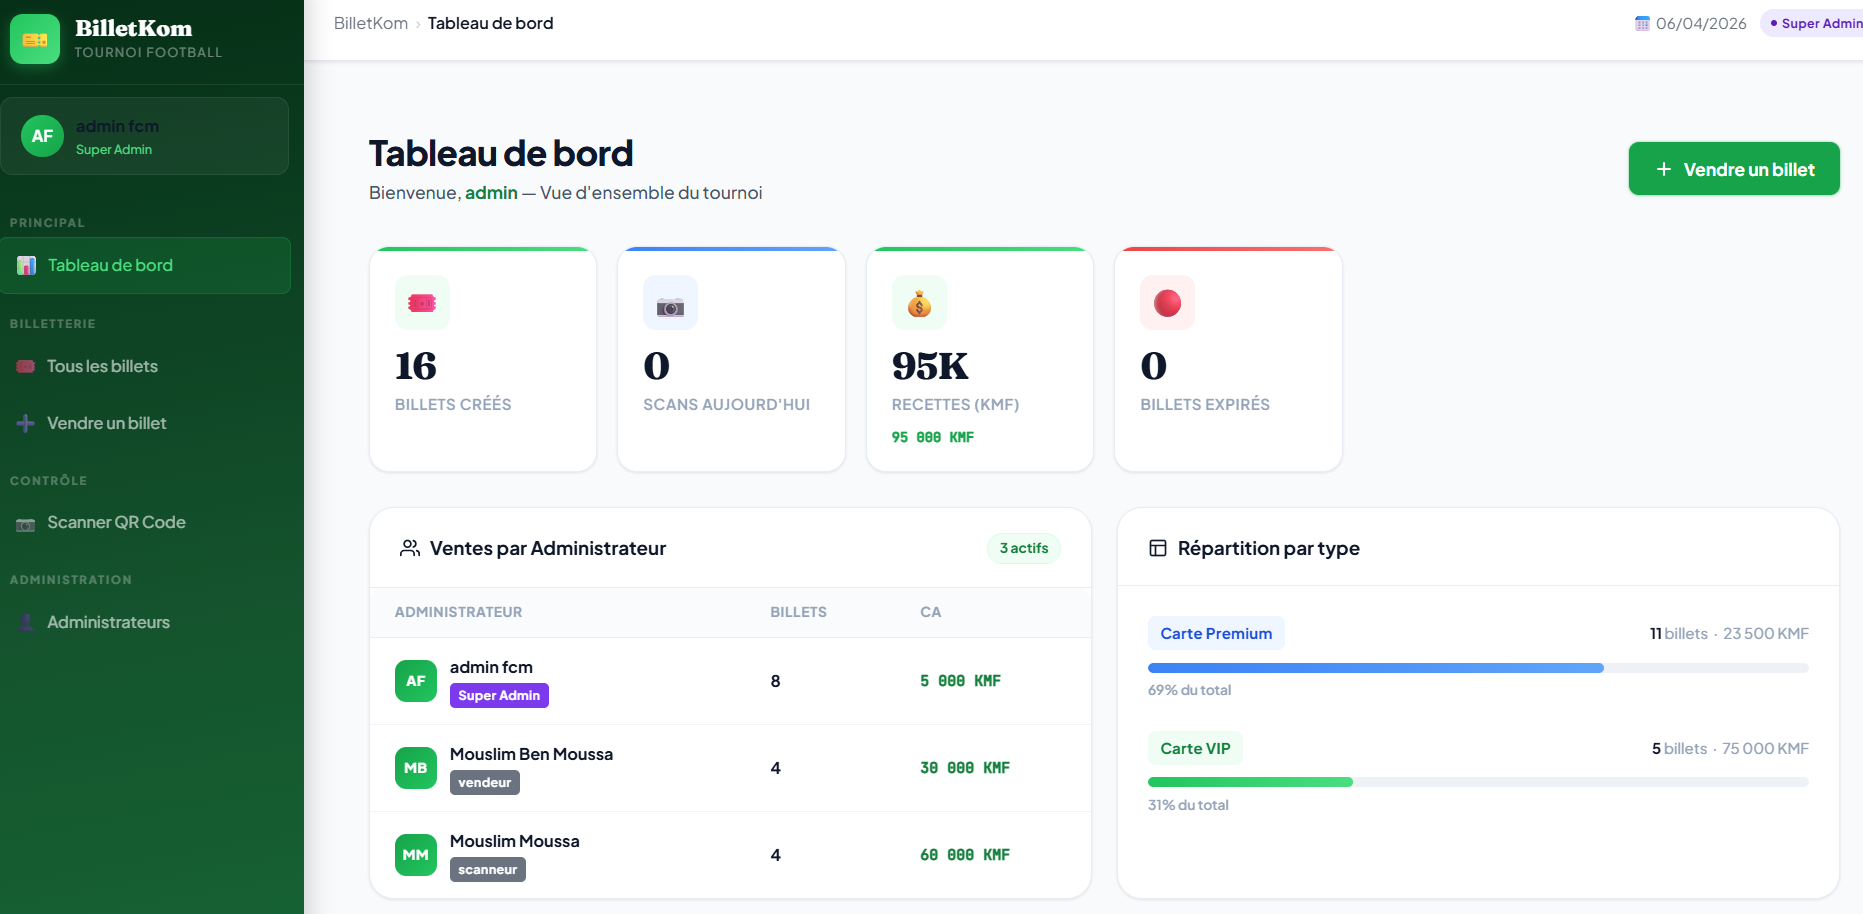Click the Mouslim Ben Moussa name
Screen dimensions: 1863x914
click(531, 754)
